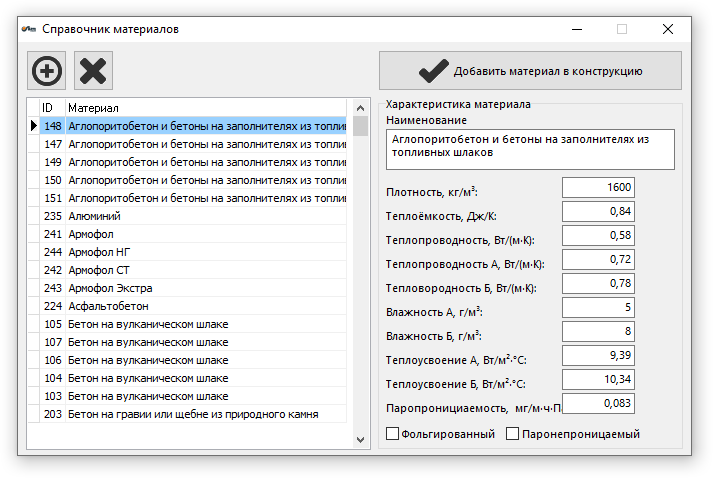Click the app icon in title bar
The image size is (713, 478).
pyautogui.click(x=29, y=29)
